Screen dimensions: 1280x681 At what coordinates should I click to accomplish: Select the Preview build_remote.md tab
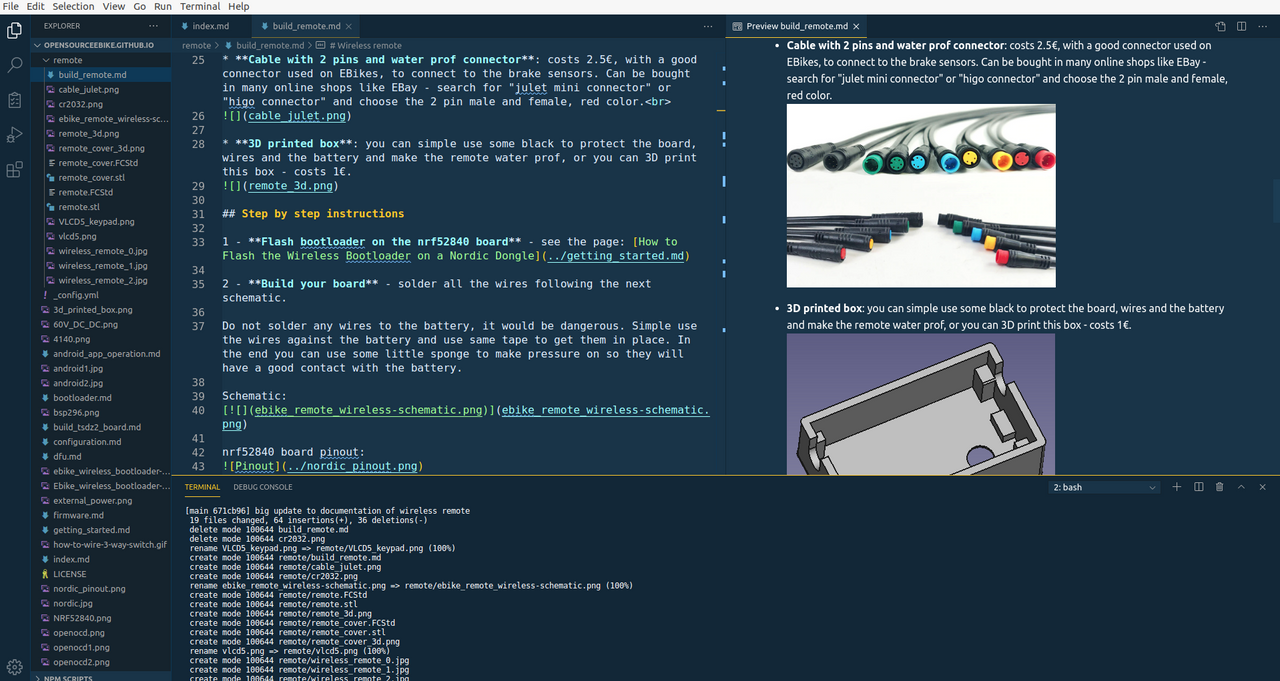pos(796,26)
